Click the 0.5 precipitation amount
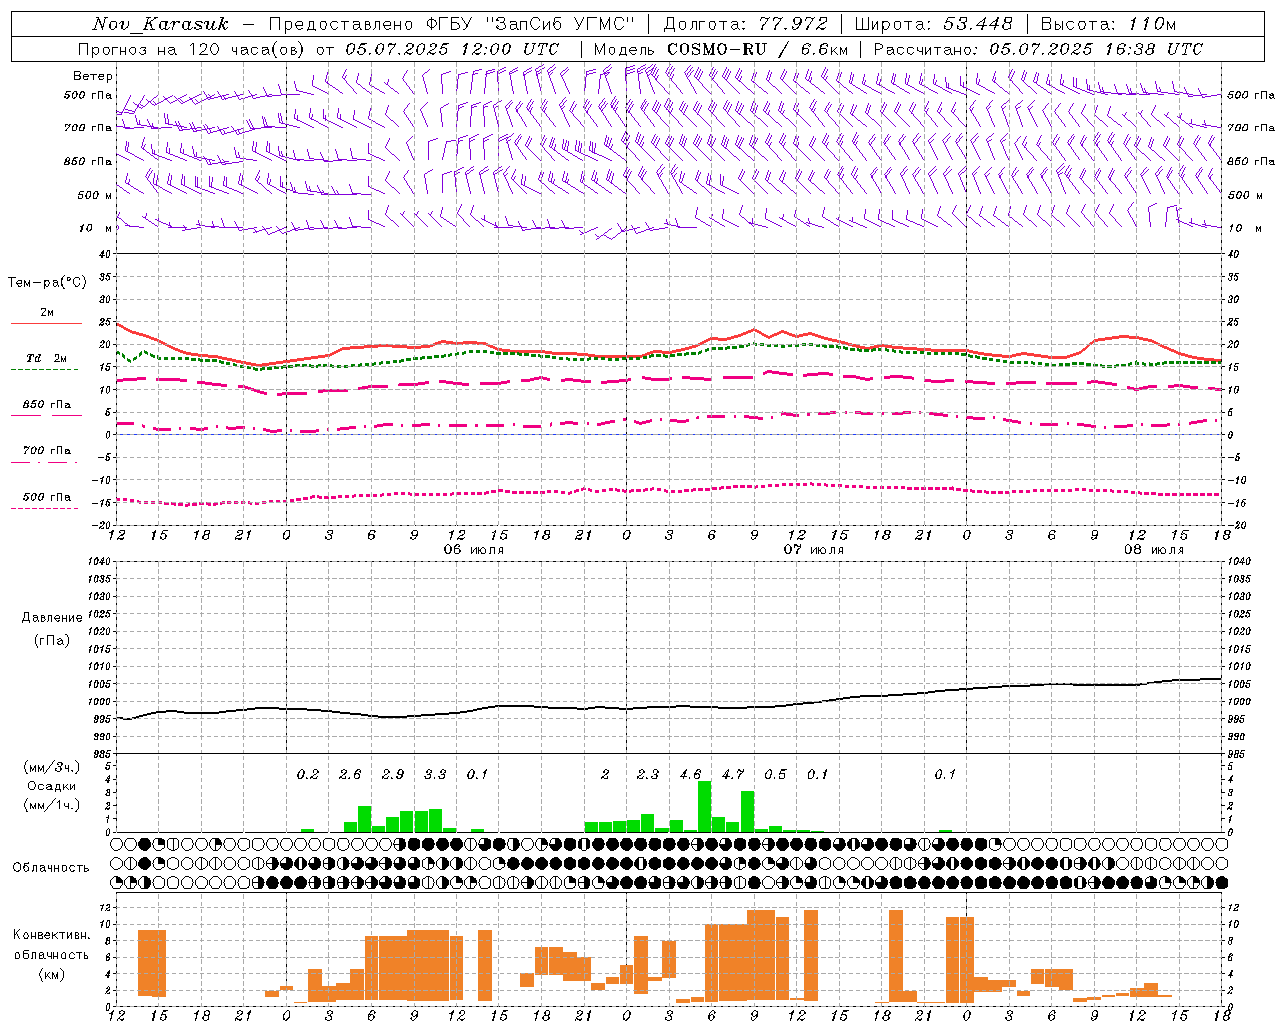This screenshot has width=1280, height=1024. pyautogui.click(x=775, y=774)
